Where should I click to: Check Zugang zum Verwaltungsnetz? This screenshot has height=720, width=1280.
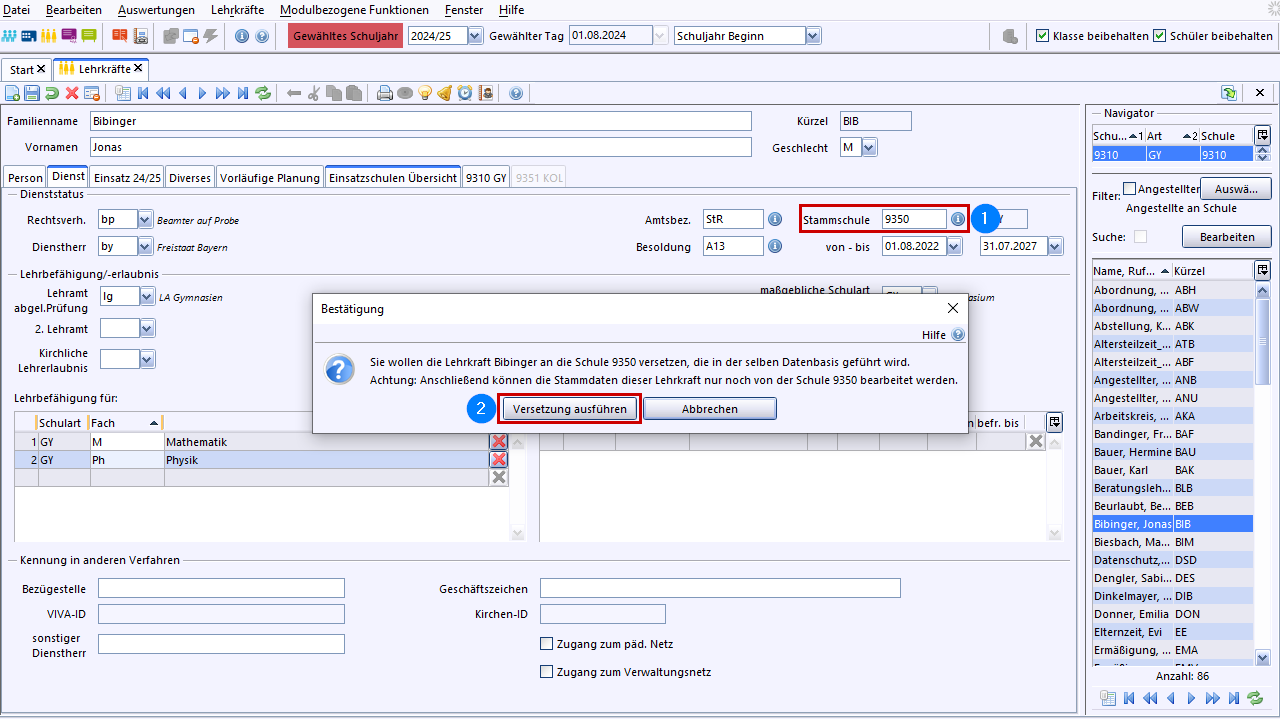pos(547,672)
